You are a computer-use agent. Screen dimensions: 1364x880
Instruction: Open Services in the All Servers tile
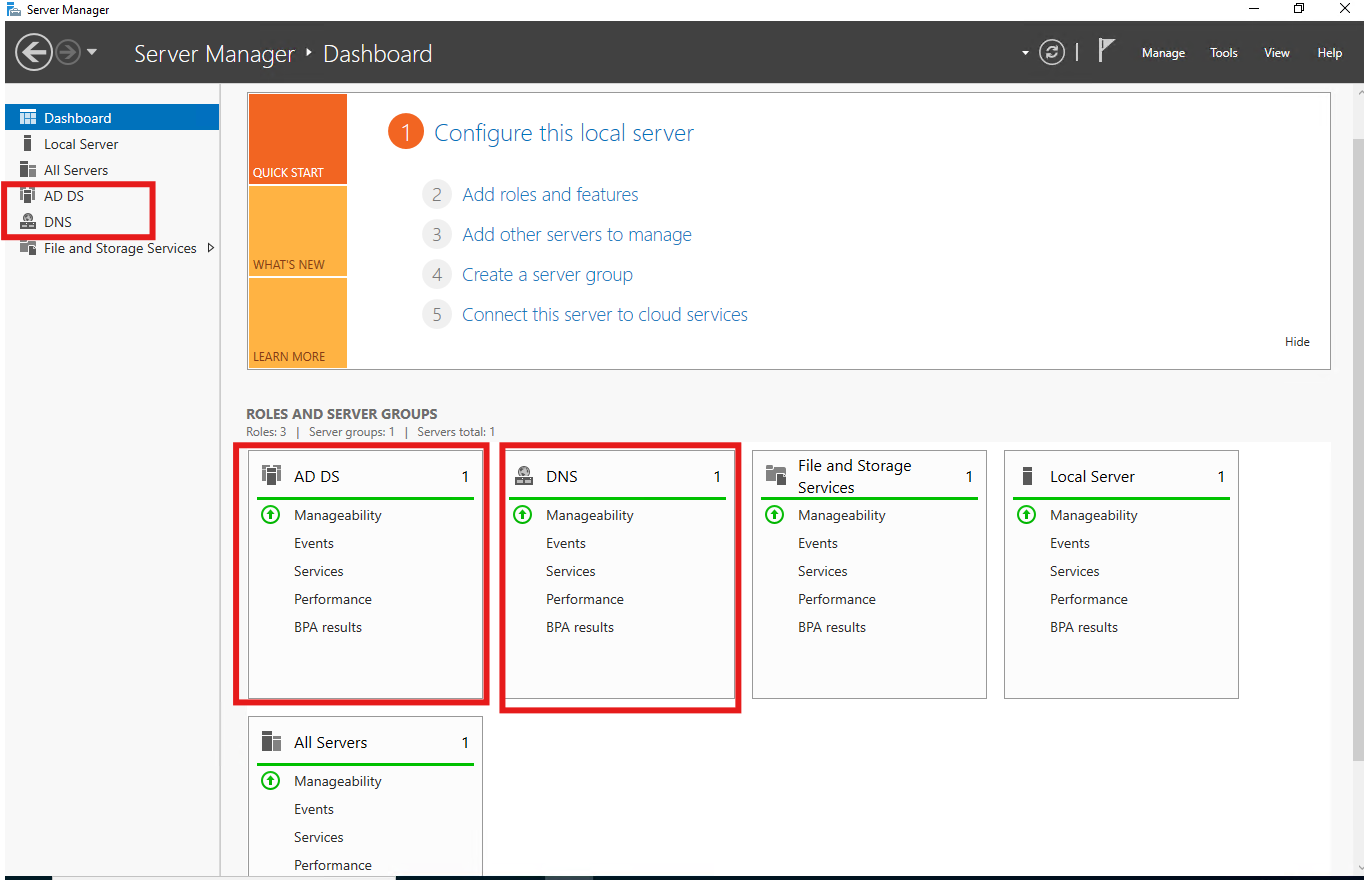319,838
